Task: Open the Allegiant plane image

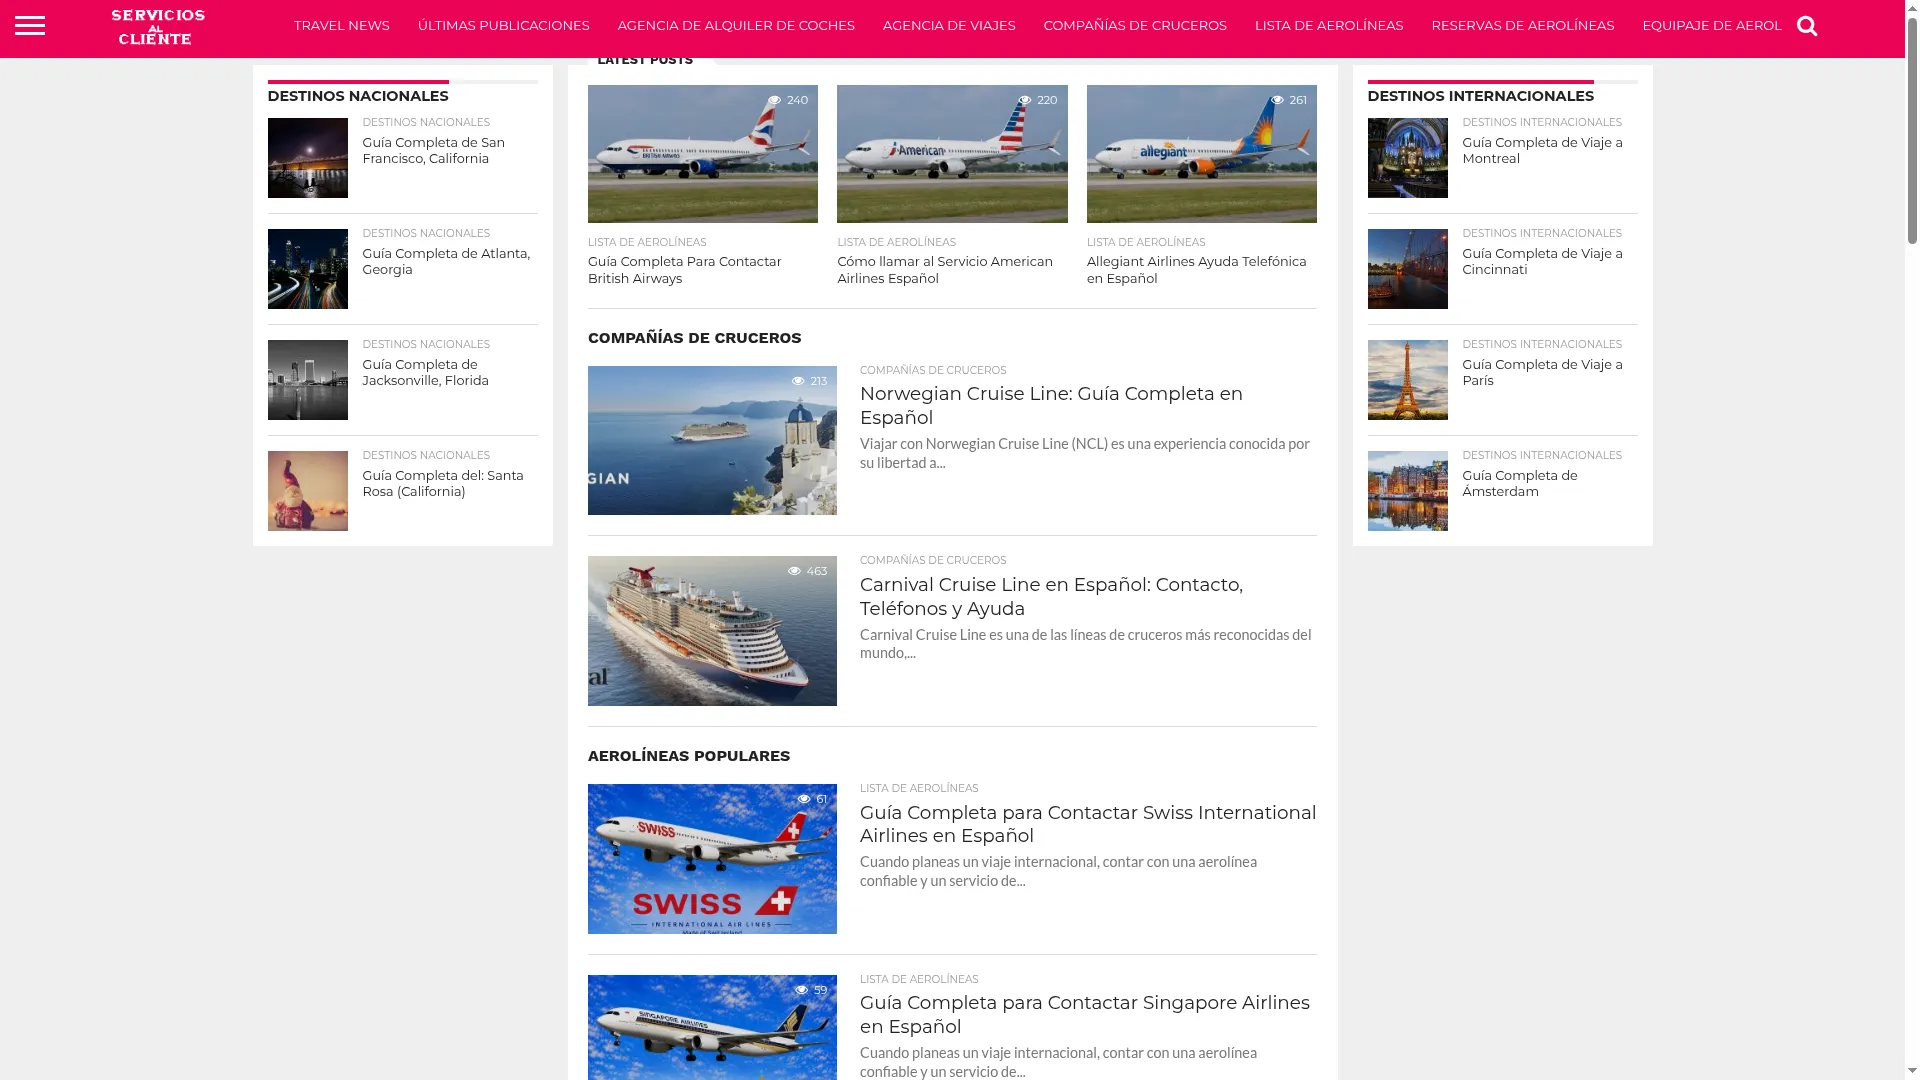Action: point(1202,154)
